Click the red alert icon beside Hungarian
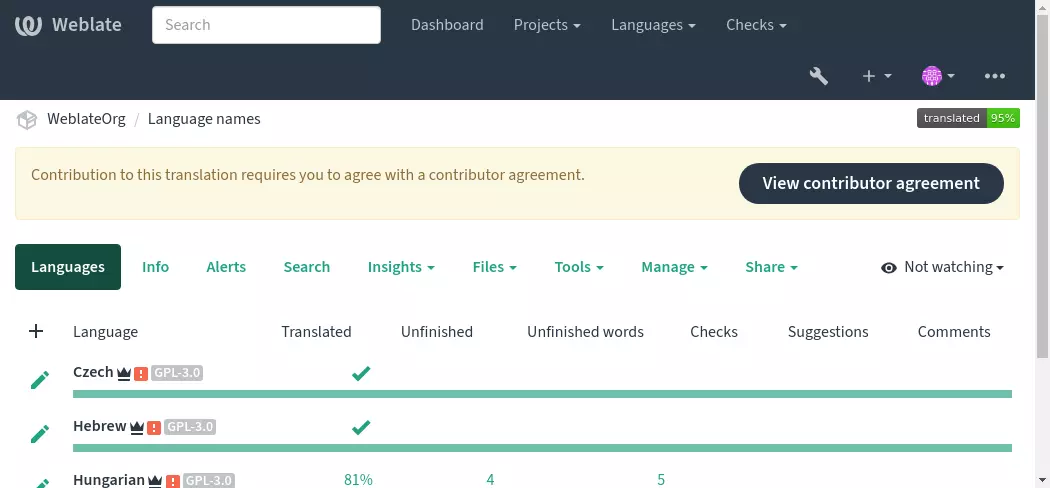The image size is (1050, 488). click(x=173, y=481)
